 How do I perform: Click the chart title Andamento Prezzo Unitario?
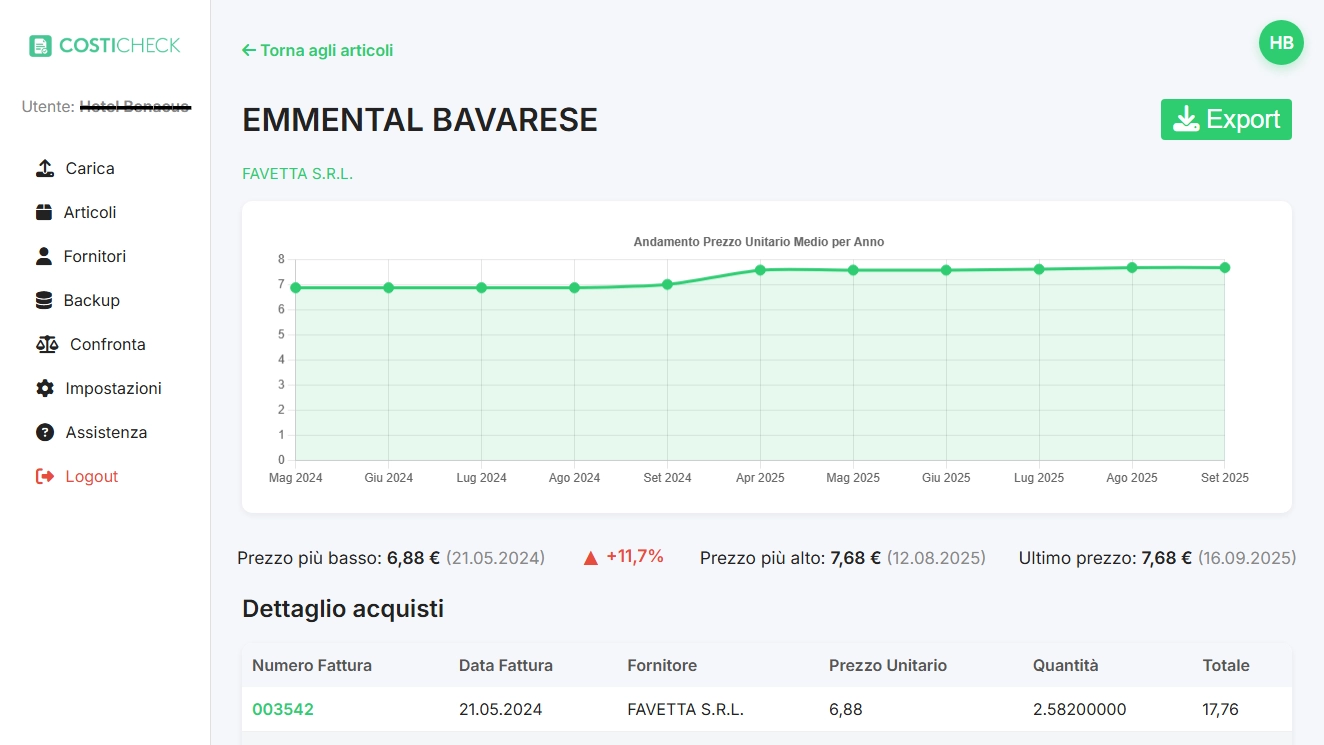759,242
